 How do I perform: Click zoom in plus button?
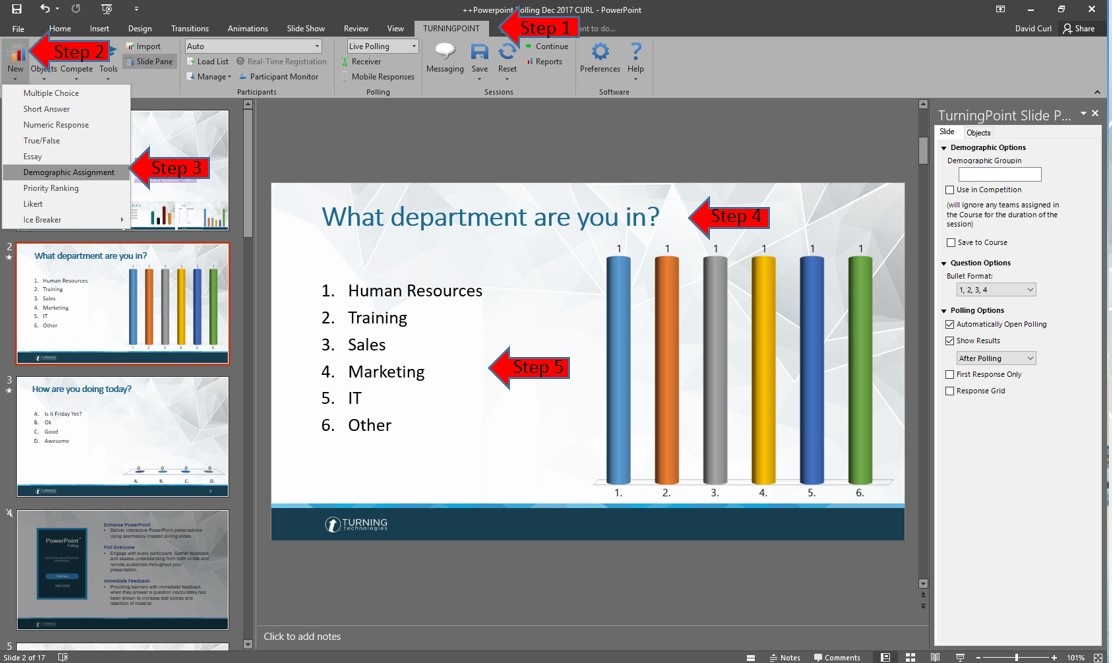pos(1054,657)
